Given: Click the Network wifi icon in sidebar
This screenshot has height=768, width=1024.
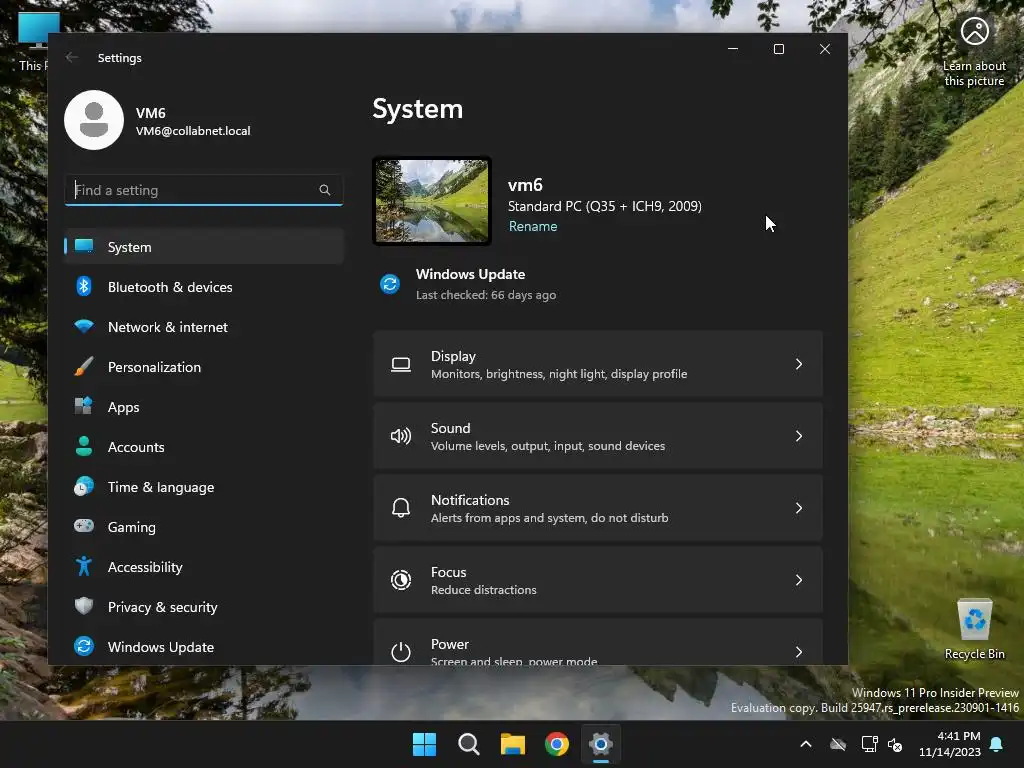Looking at the screenshot, I should click(84, 327).
